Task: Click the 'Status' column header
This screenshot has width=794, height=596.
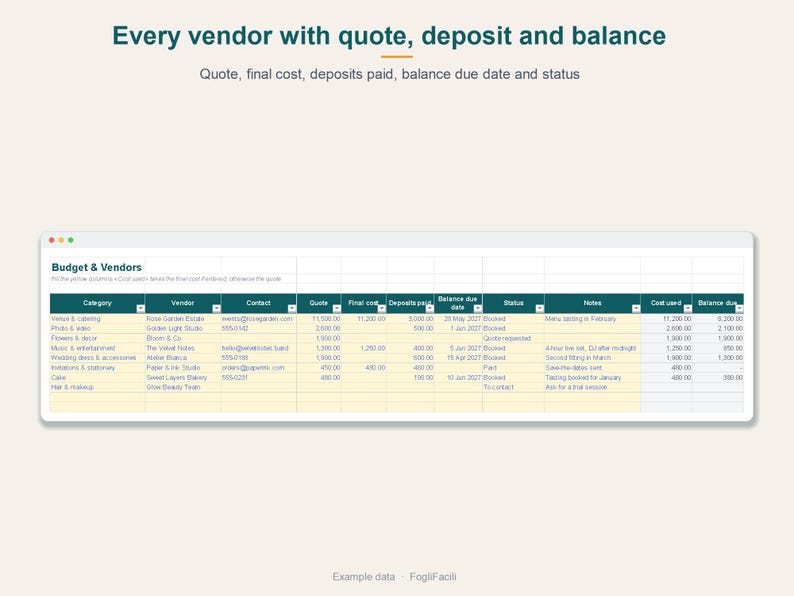Action: [x=513, y=303]
